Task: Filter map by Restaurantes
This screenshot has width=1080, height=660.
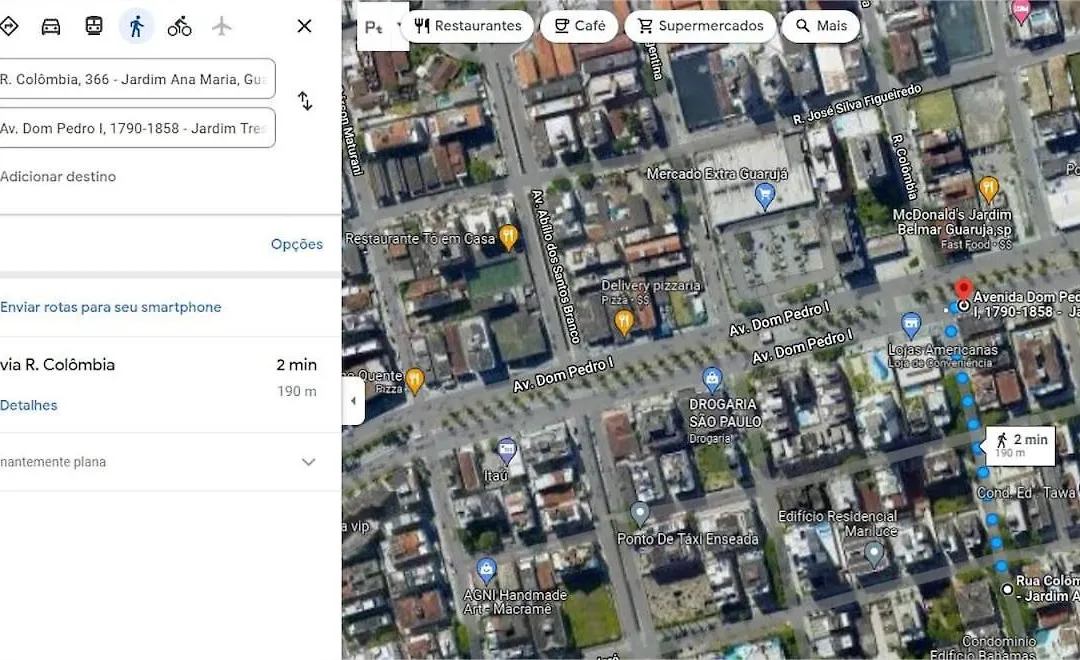Action: [468, 26]
